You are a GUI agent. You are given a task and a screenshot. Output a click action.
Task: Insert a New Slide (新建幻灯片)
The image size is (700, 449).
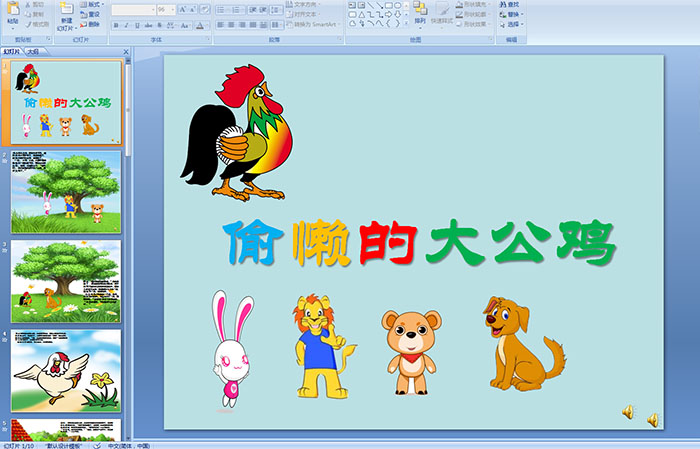tap(67, 17)
